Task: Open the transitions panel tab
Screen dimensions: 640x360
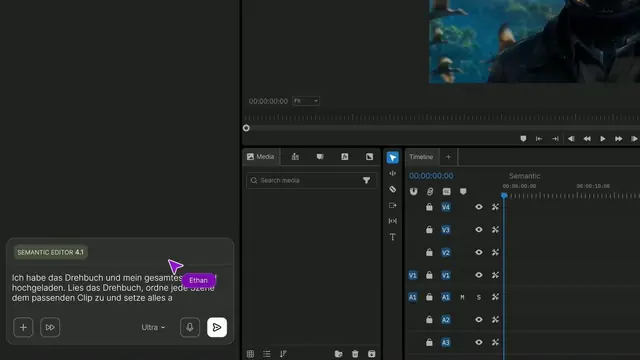Action: 369,157
